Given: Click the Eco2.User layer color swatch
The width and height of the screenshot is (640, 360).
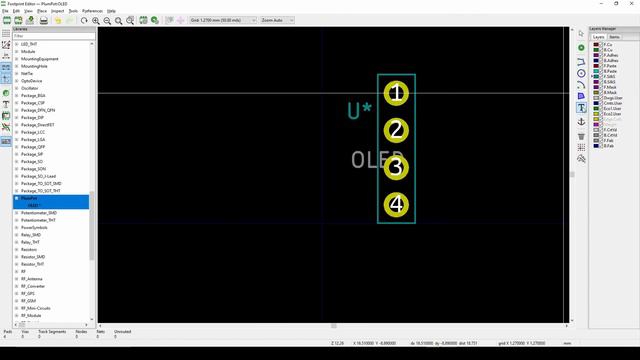Looking at the screenshot, I should tap(596, 114).
